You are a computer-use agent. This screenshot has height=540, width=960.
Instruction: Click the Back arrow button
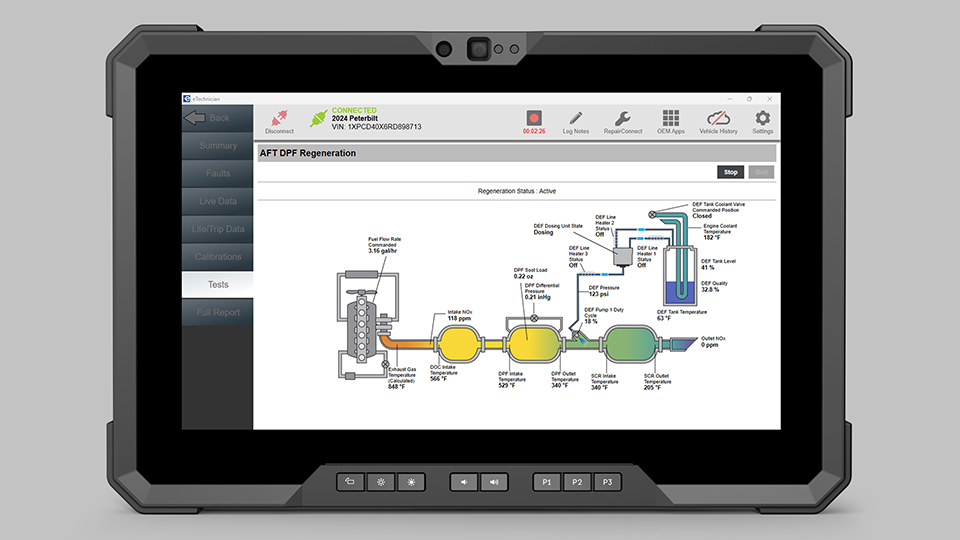217,118
